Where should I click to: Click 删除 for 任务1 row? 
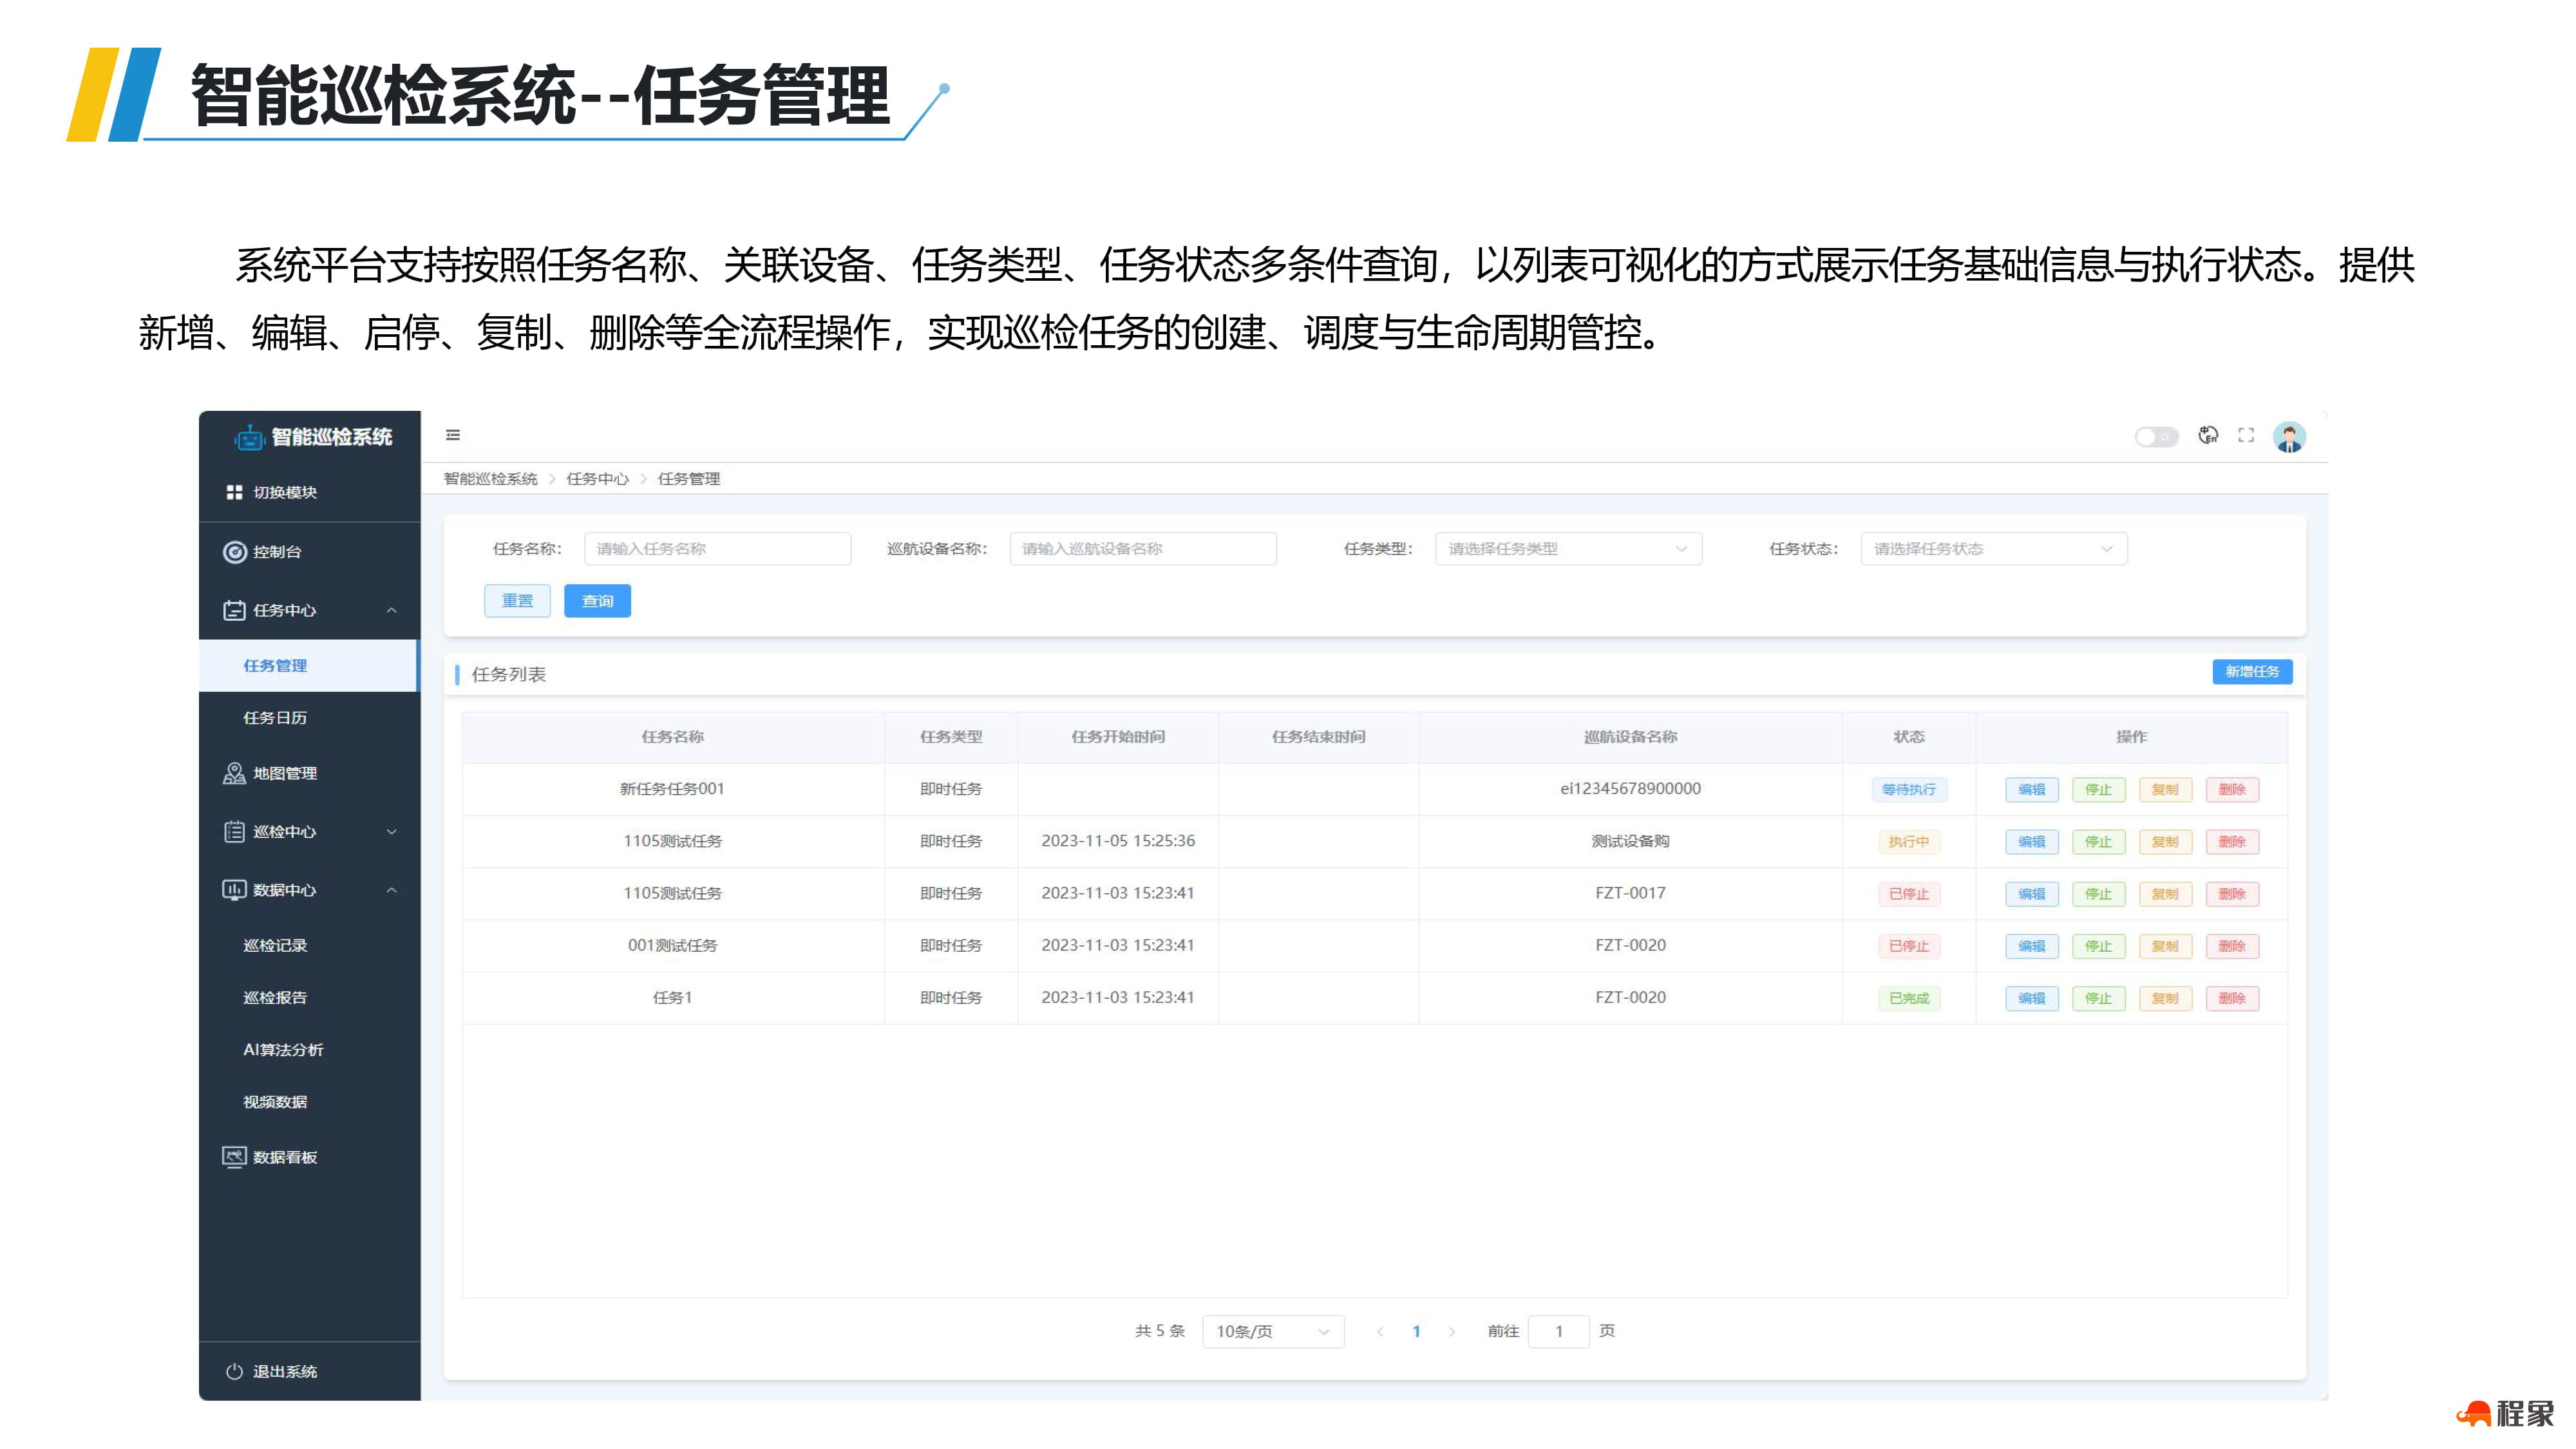[x=2232, y=998]
